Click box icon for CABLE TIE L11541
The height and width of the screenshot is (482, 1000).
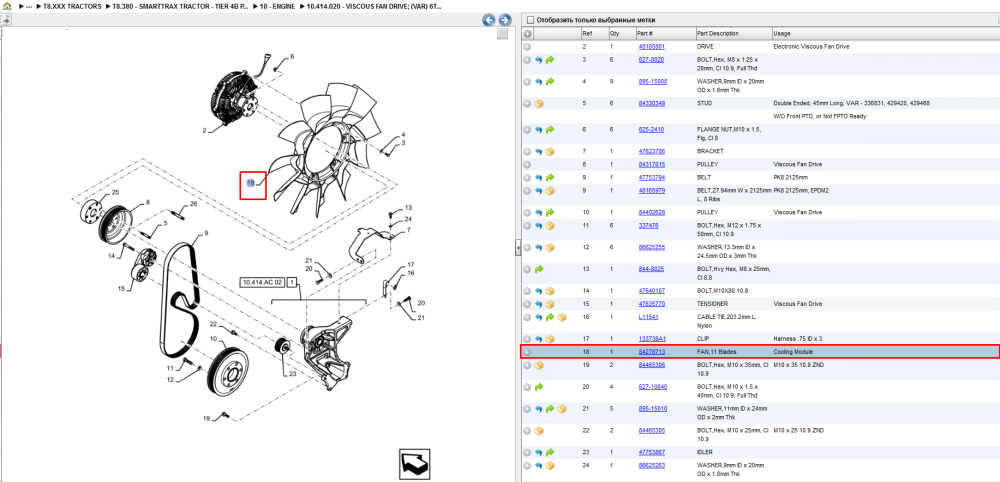(x=562, y=317)
